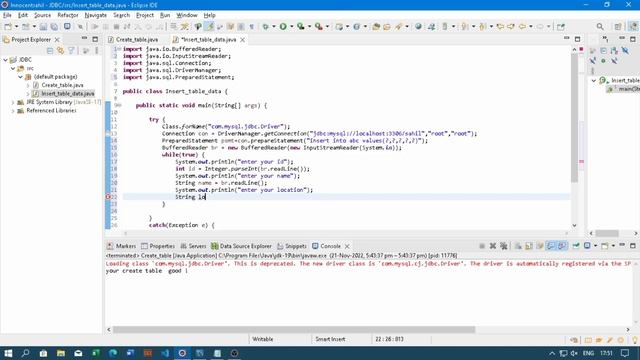The height and width of the screenshot is (360, 640).
Task: Click the editor vertical scrollbar
Action: pyautogui.click(x=574, y=118)
